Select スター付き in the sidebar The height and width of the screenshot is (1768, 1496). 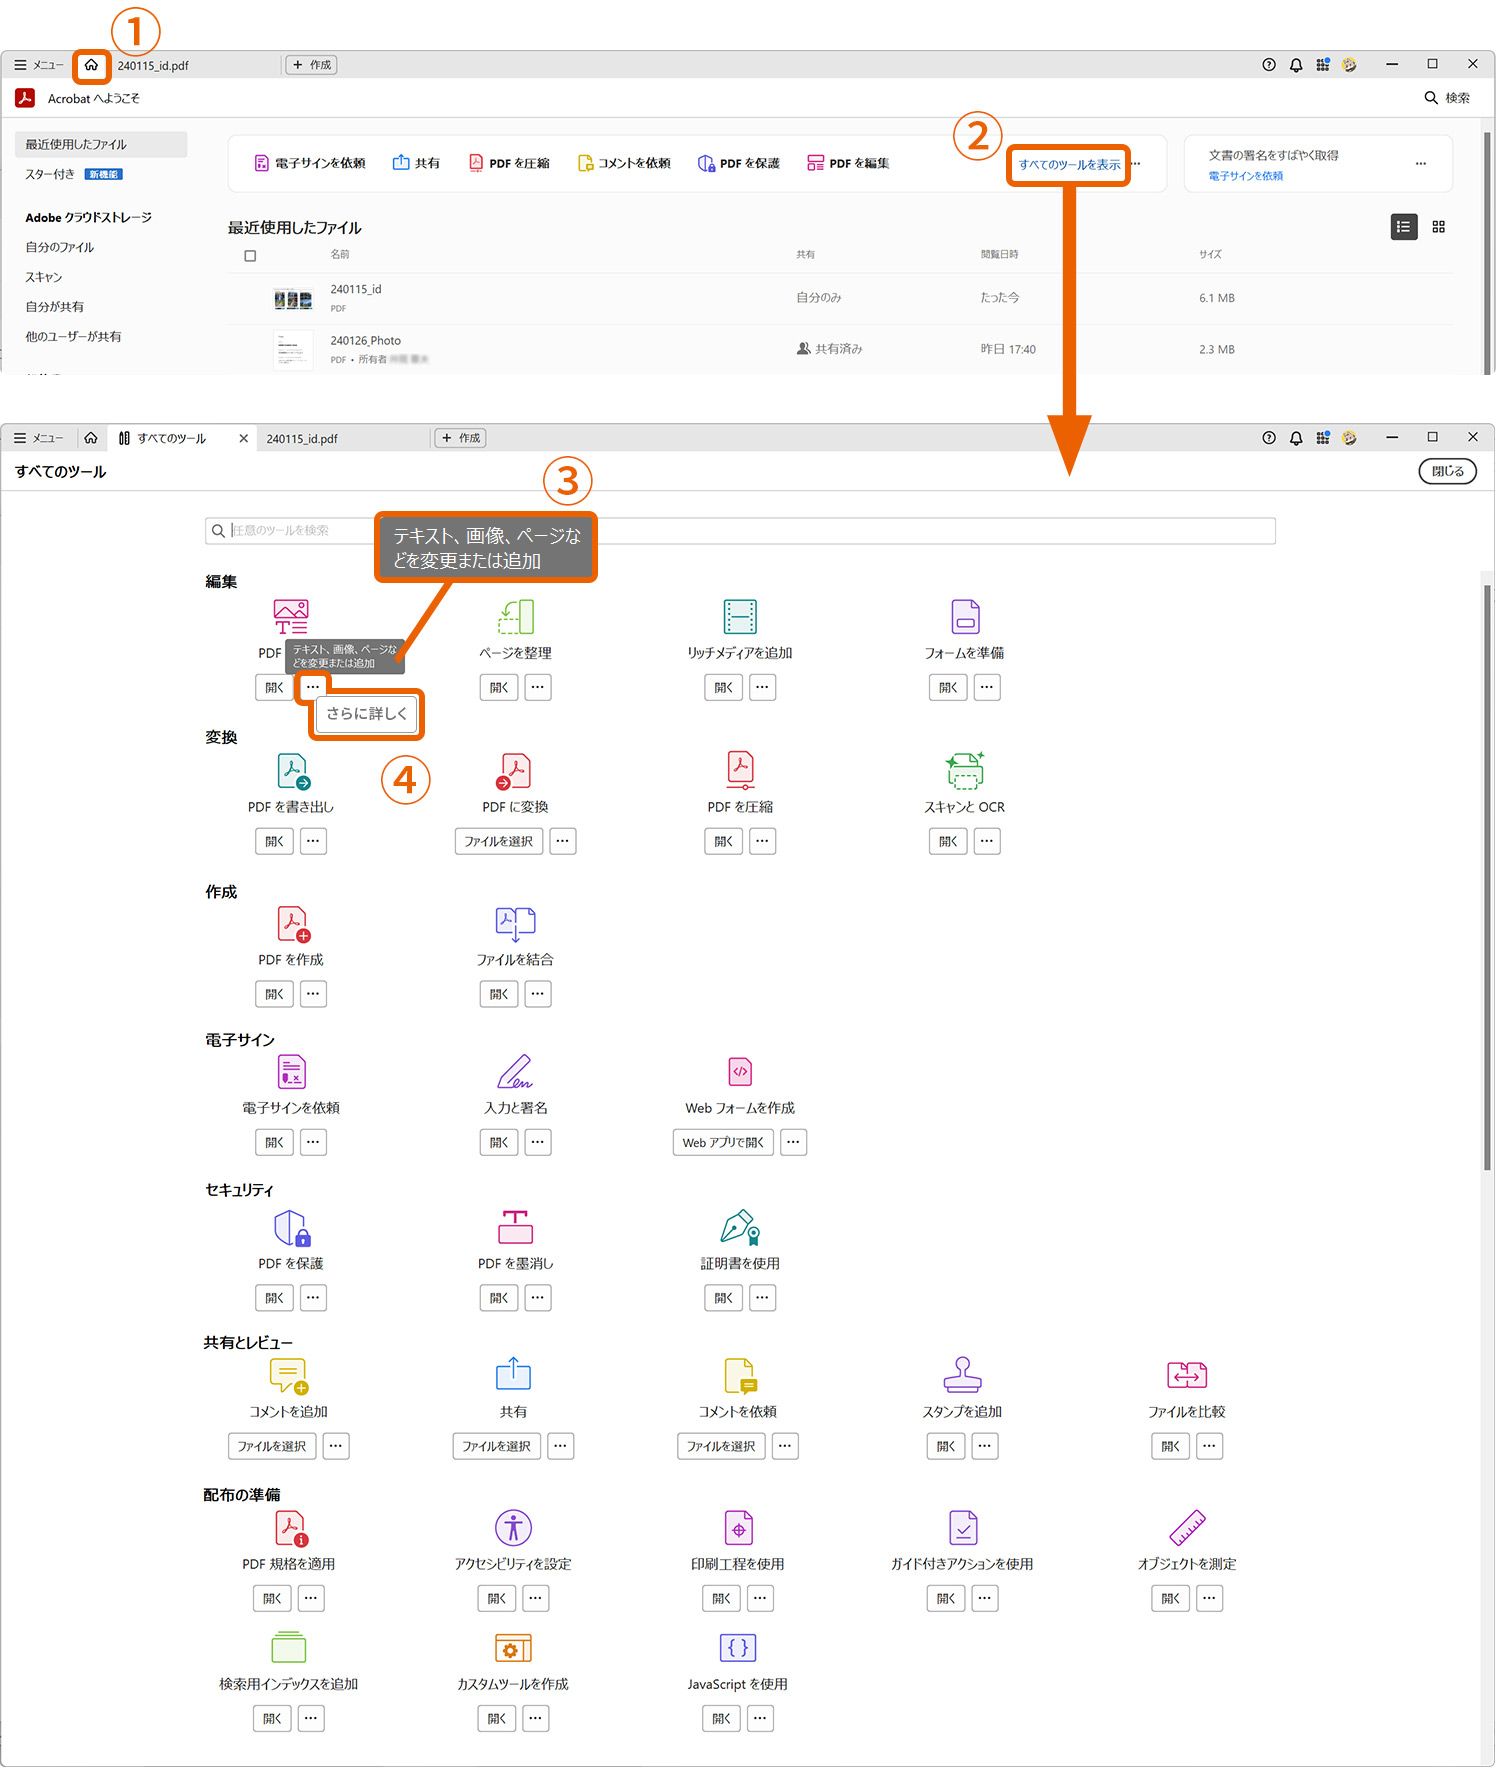(50, 174)
